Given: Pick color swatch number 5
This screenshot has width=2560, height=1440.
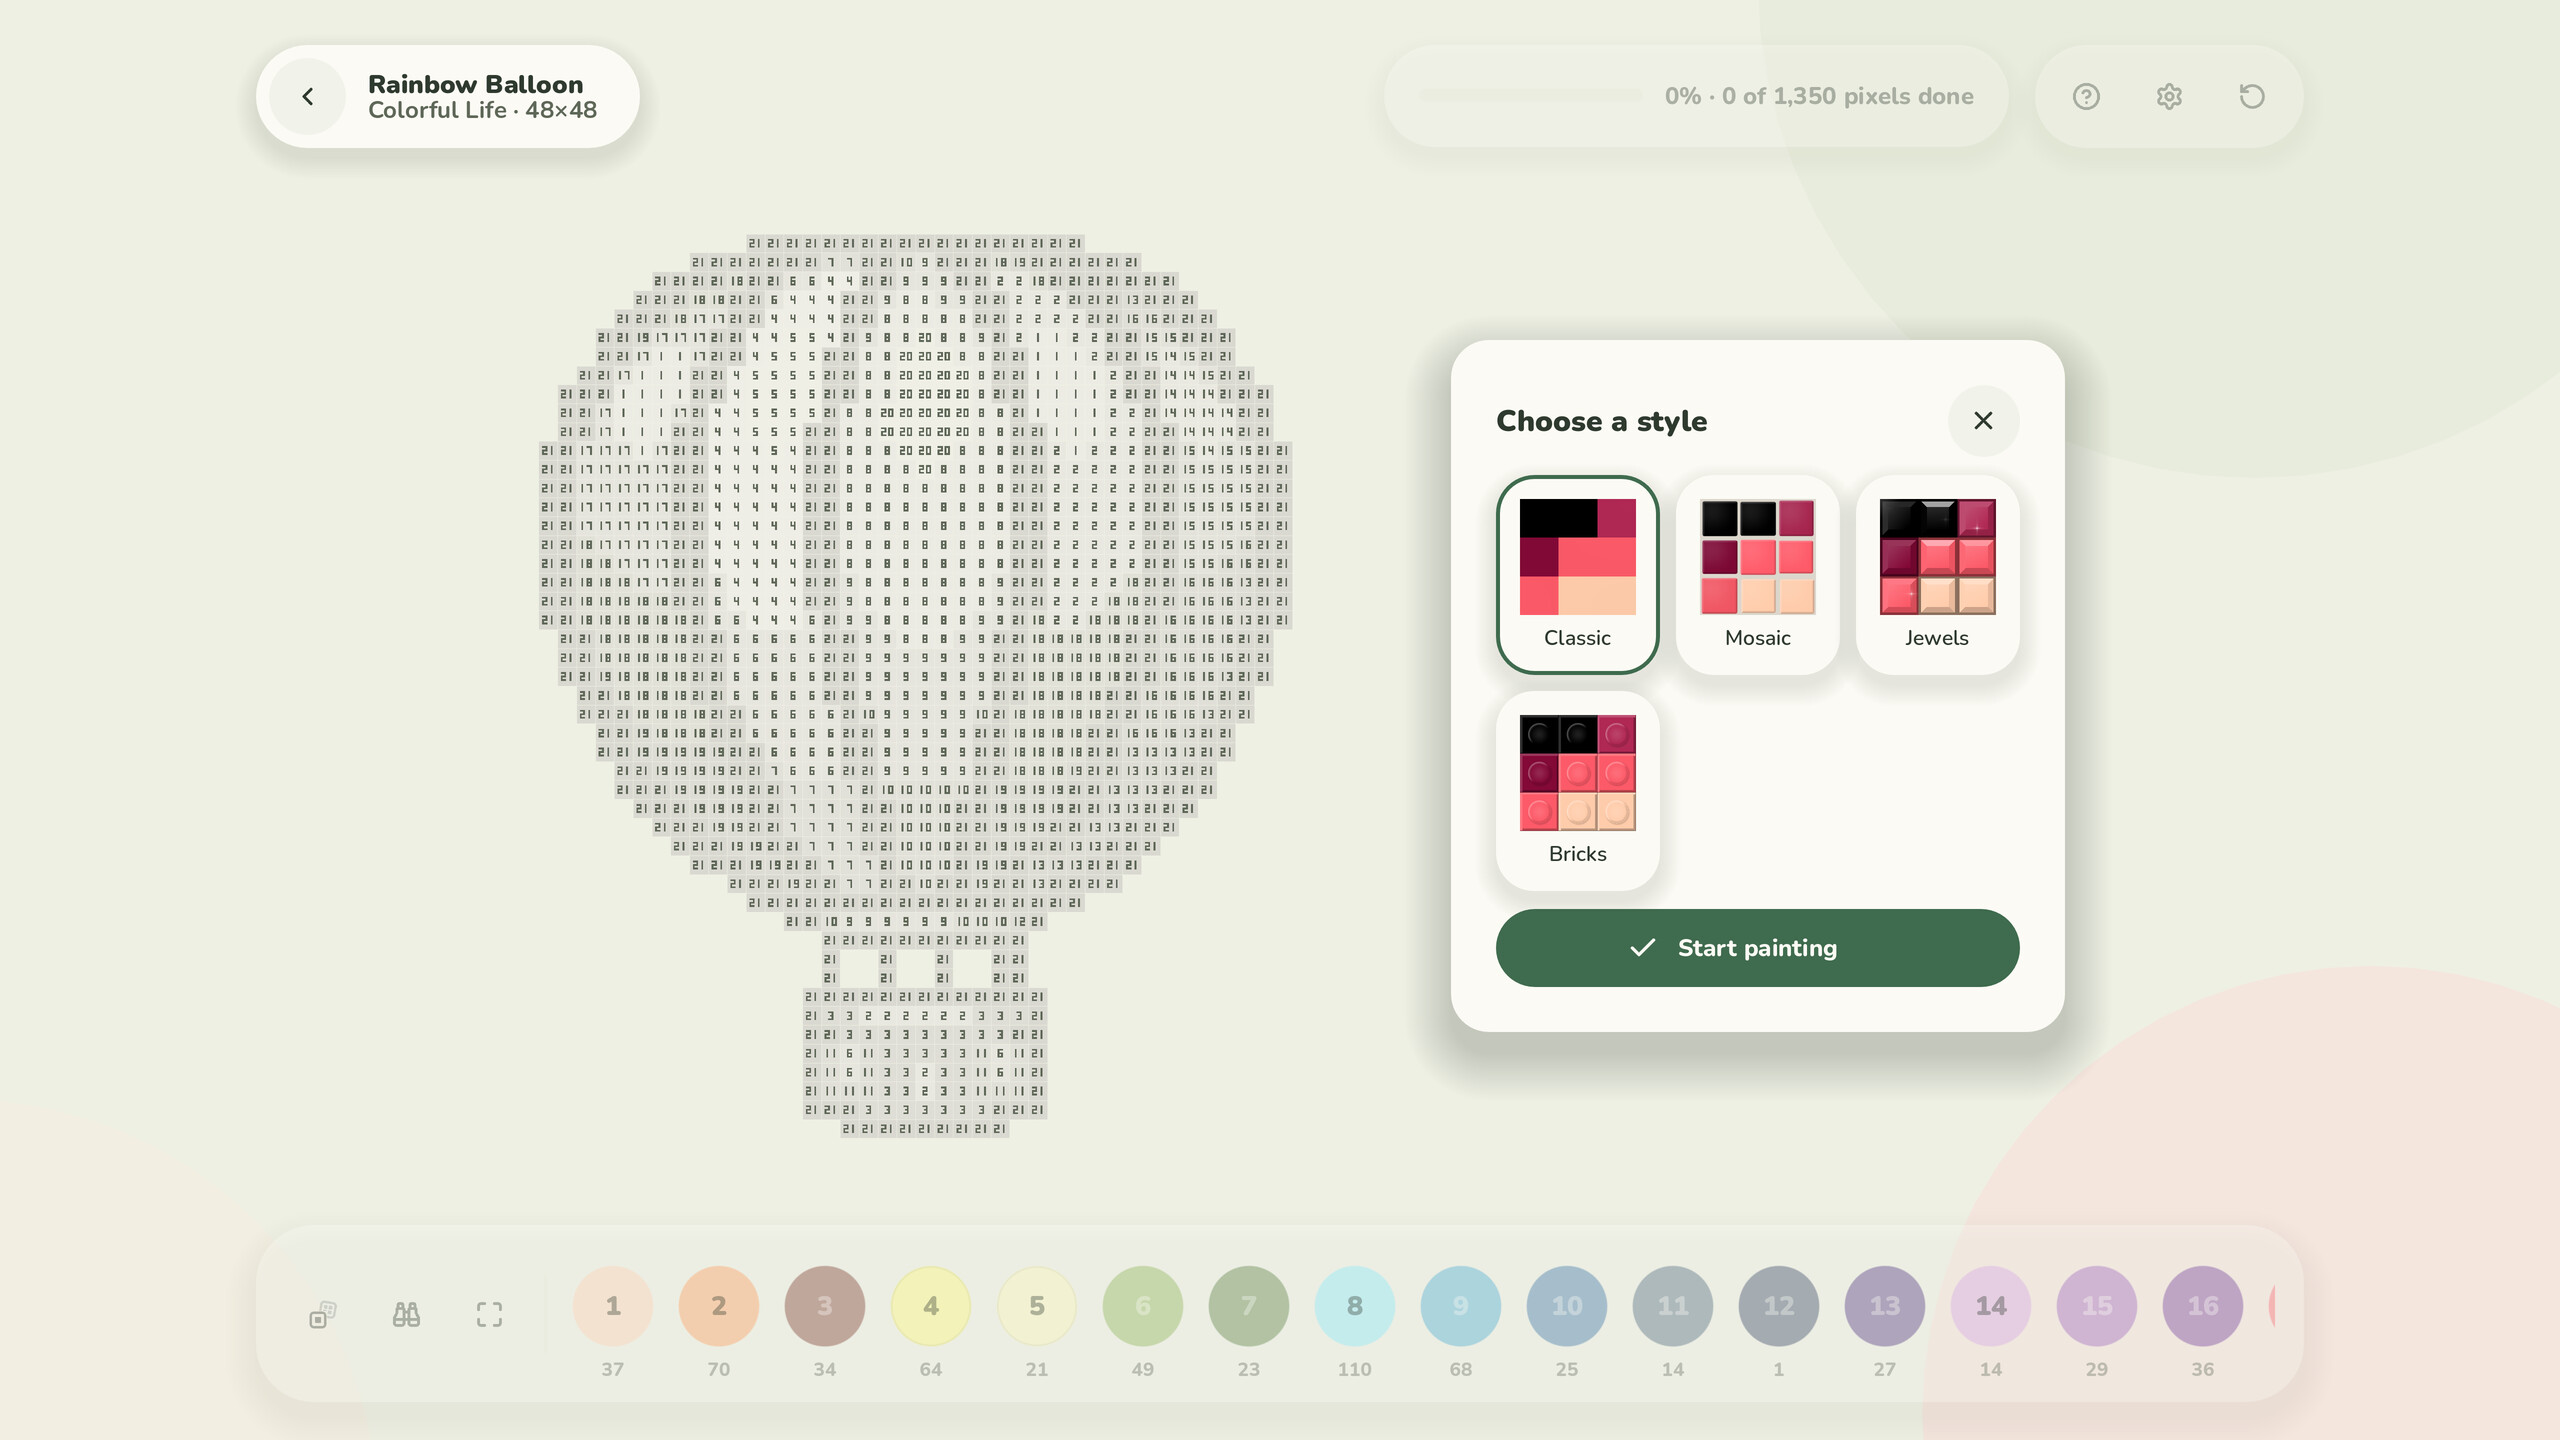Looking at the screenshot, I should [x=1037, y=1306].
